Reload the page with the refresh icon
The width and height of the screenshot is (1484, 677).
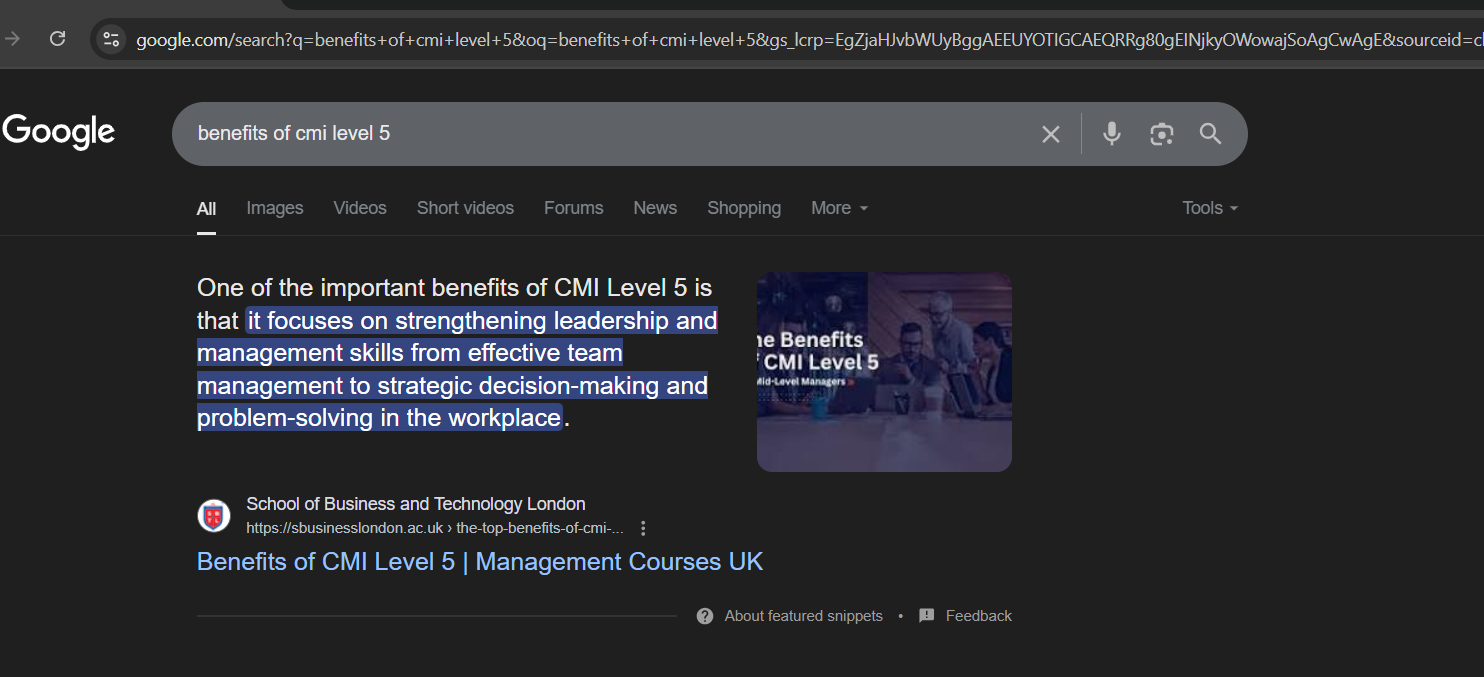point(58,39)
